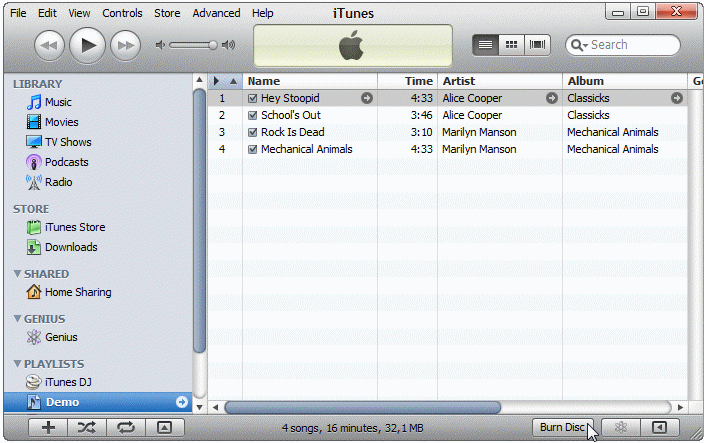Viewport: 704px width, 443px height.
Task: Toggle shuffle
Action: (87, 427)
